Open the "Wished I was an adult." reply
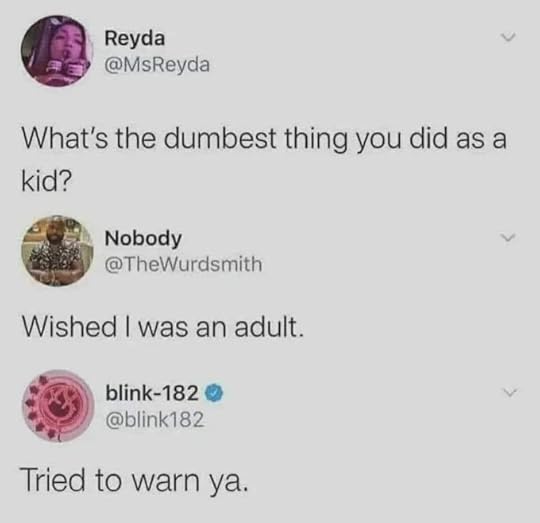This screenshot has height=523, width=540. pyautogui.click(x=163, y=327)
